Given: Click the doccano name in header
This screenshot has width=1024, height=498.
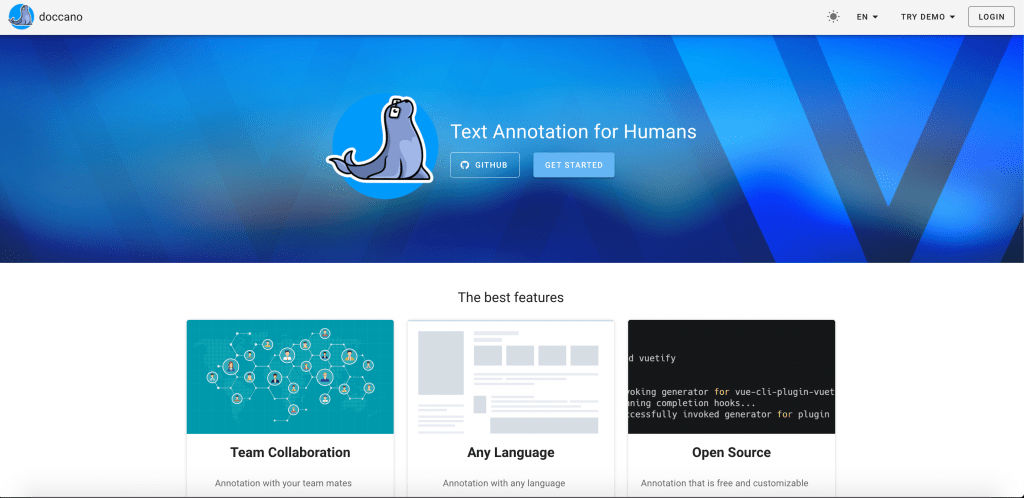Looking at the screenshot, I should click(61, 17).
